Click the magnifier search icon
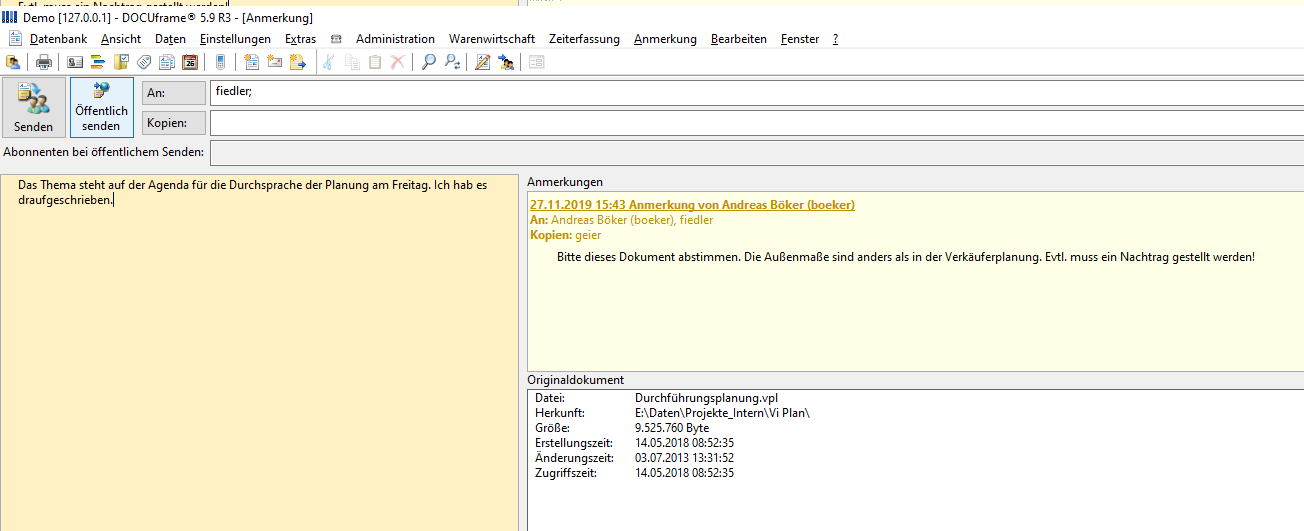 tap(428, 62)
